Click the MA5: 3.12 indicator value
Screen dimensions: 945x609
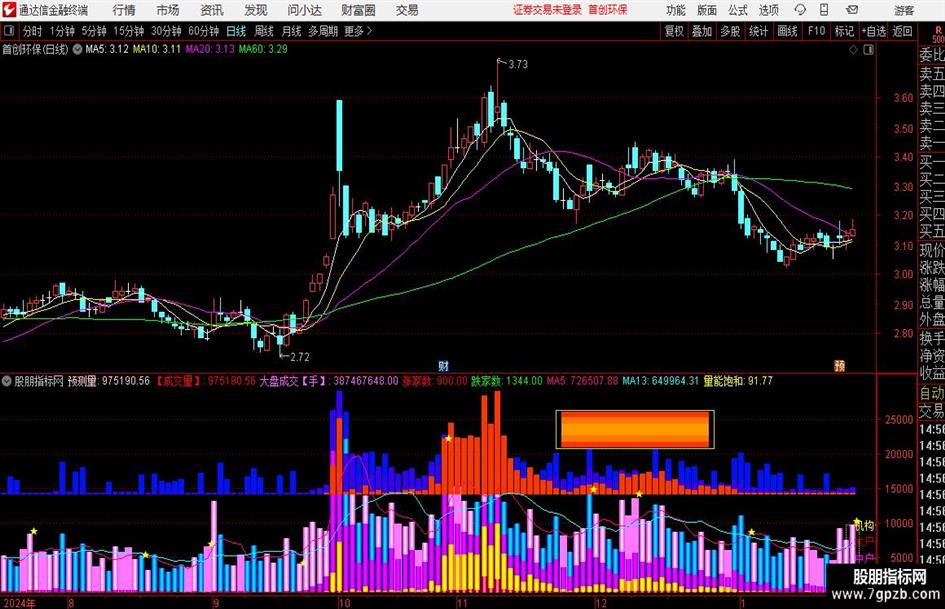tap(107, 49)
